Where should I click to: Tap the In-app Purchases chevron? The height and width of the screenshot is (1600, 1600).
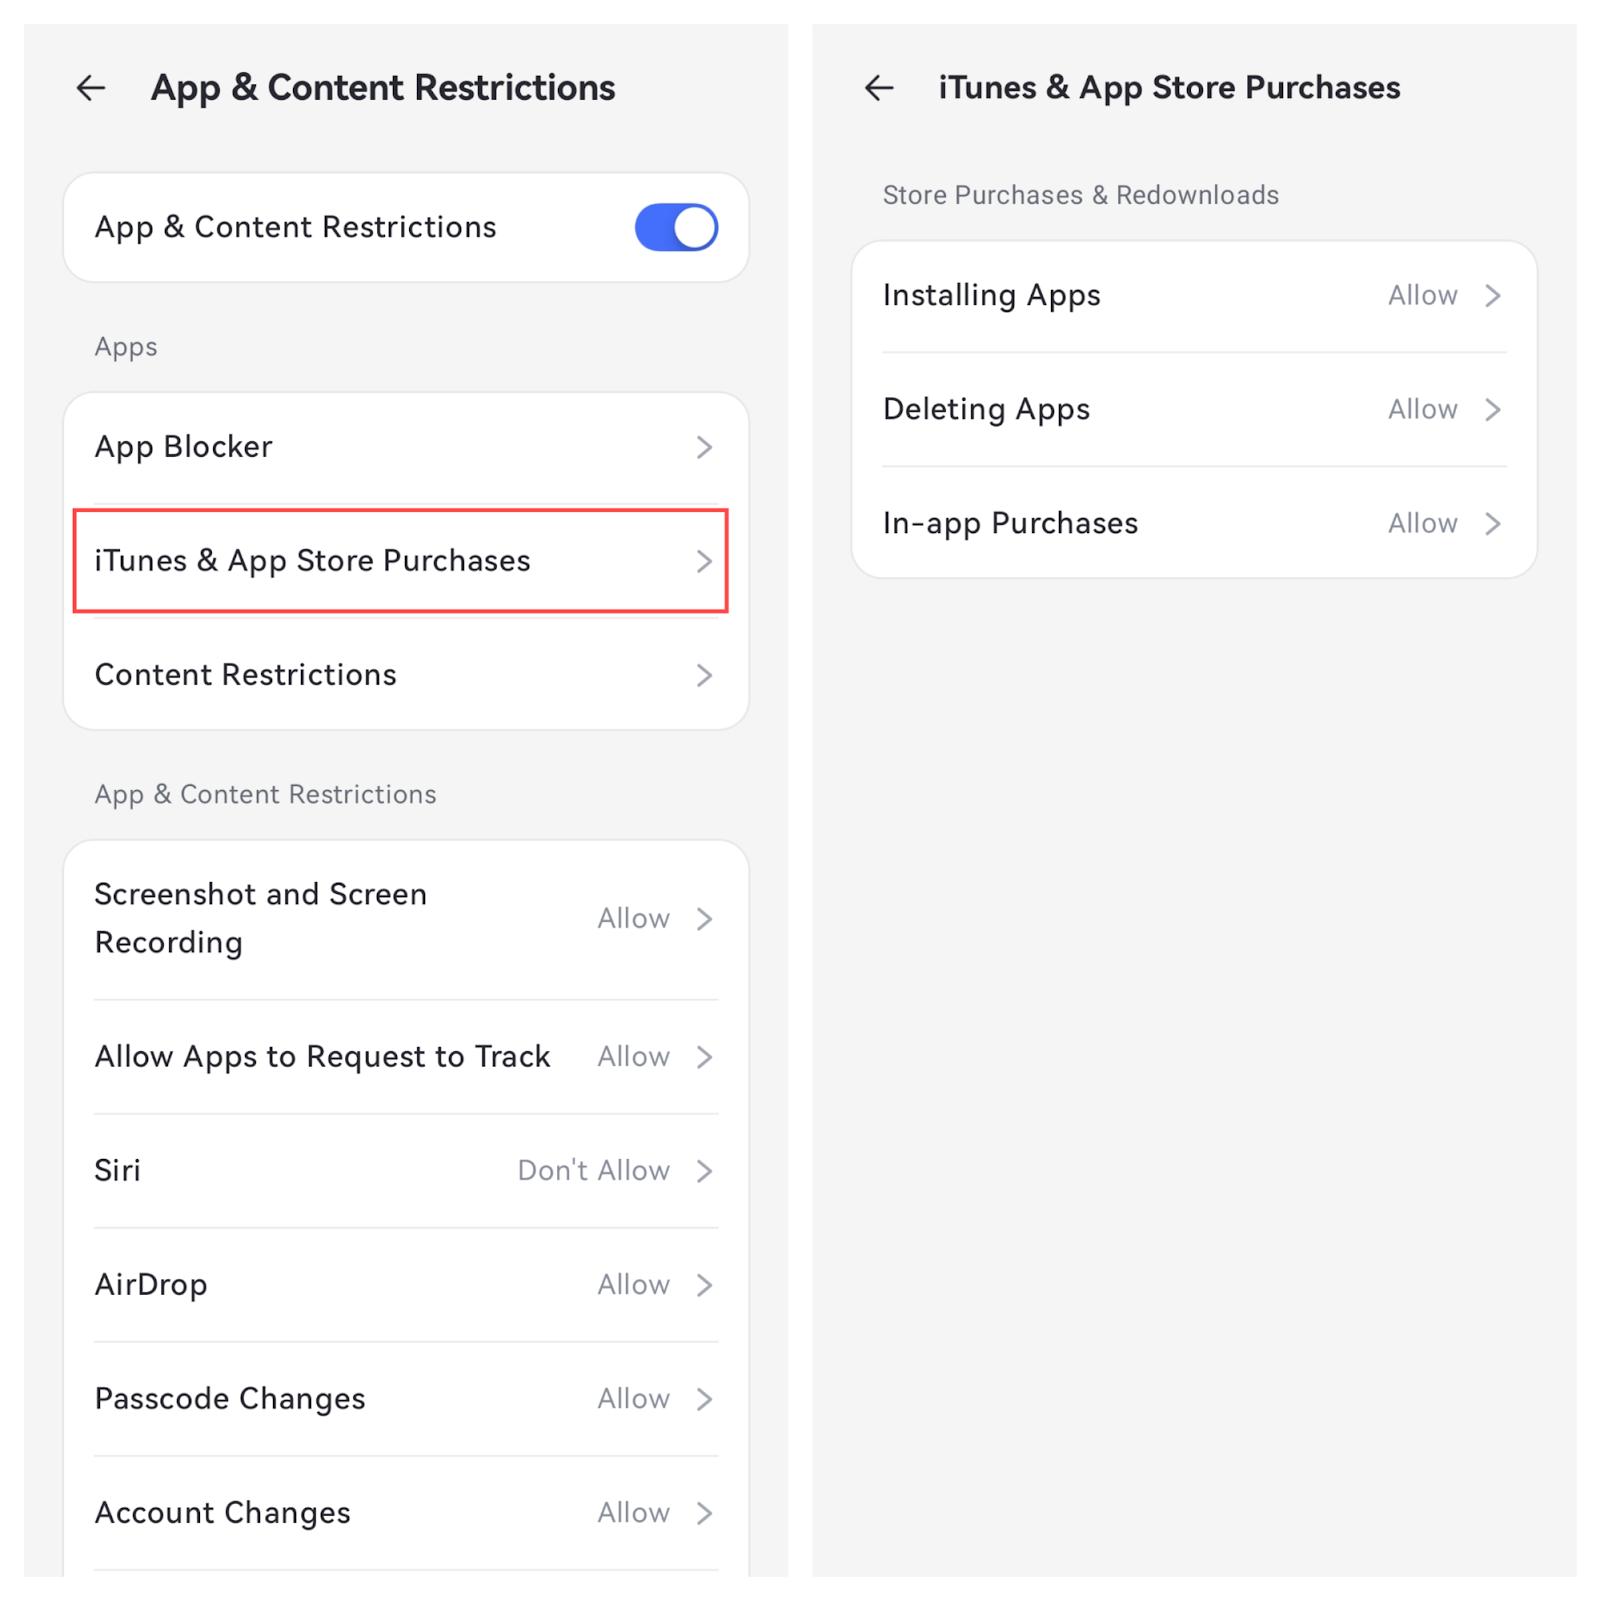pyautogui.click(x=1493, y=524)
